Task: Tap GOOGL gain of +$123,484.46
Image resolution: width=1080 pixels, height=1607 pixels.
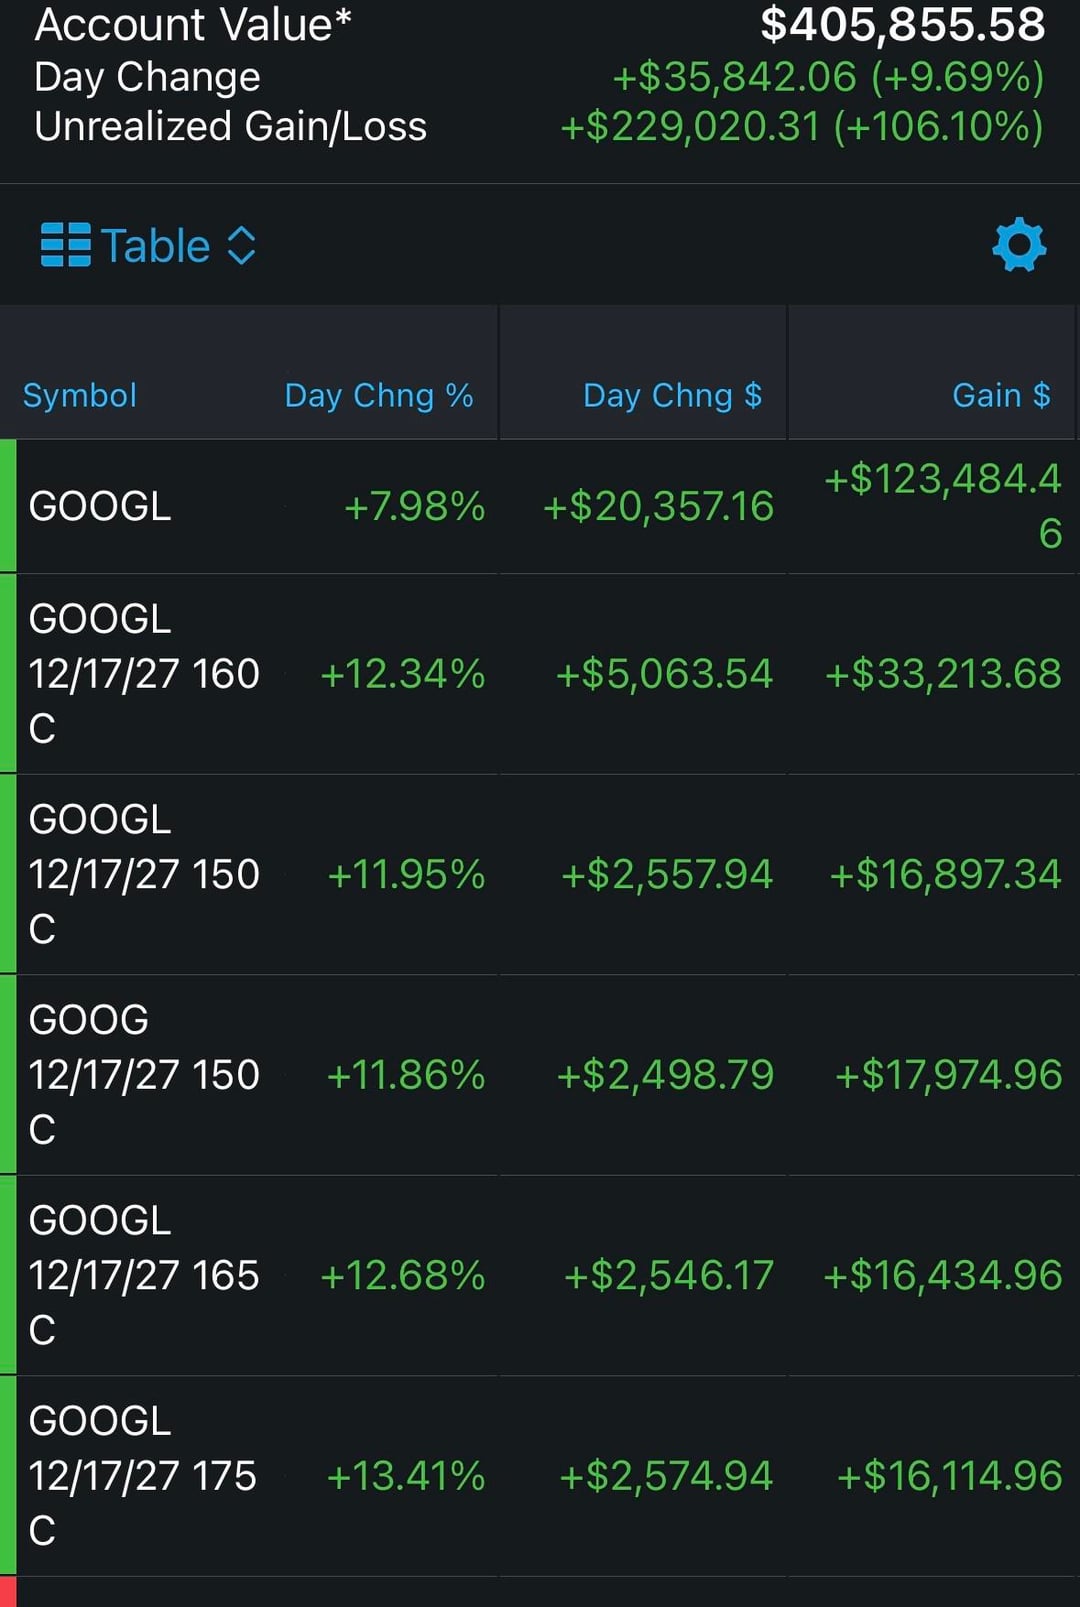Action: point(941,505)
